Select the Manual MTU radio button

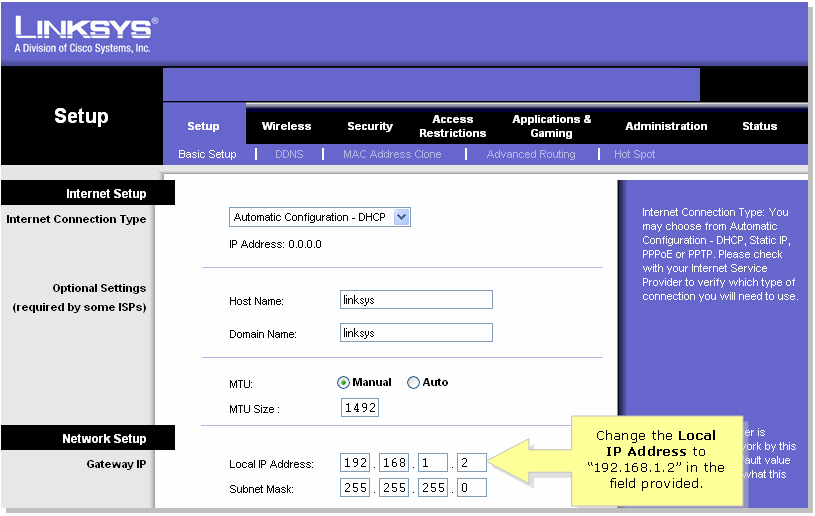(343, 382)
